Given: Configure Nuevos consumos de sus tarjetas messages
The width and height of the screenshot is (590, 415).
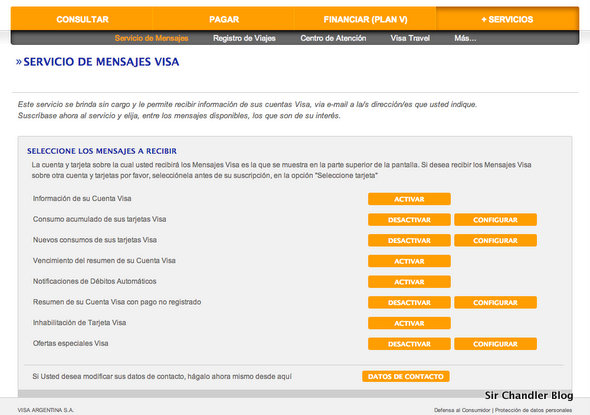Looking at the screenshot, I should coord(495,240).
